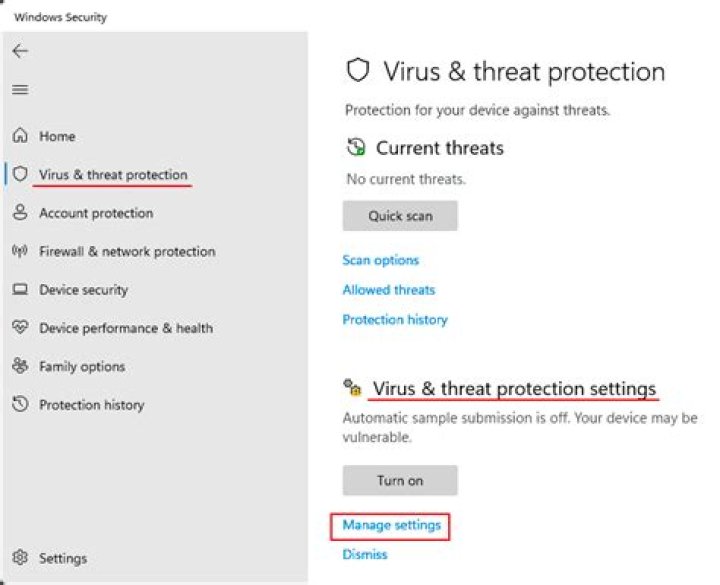
Task: Open Account protection in the sidebar
Action: (x=96, y=213)
